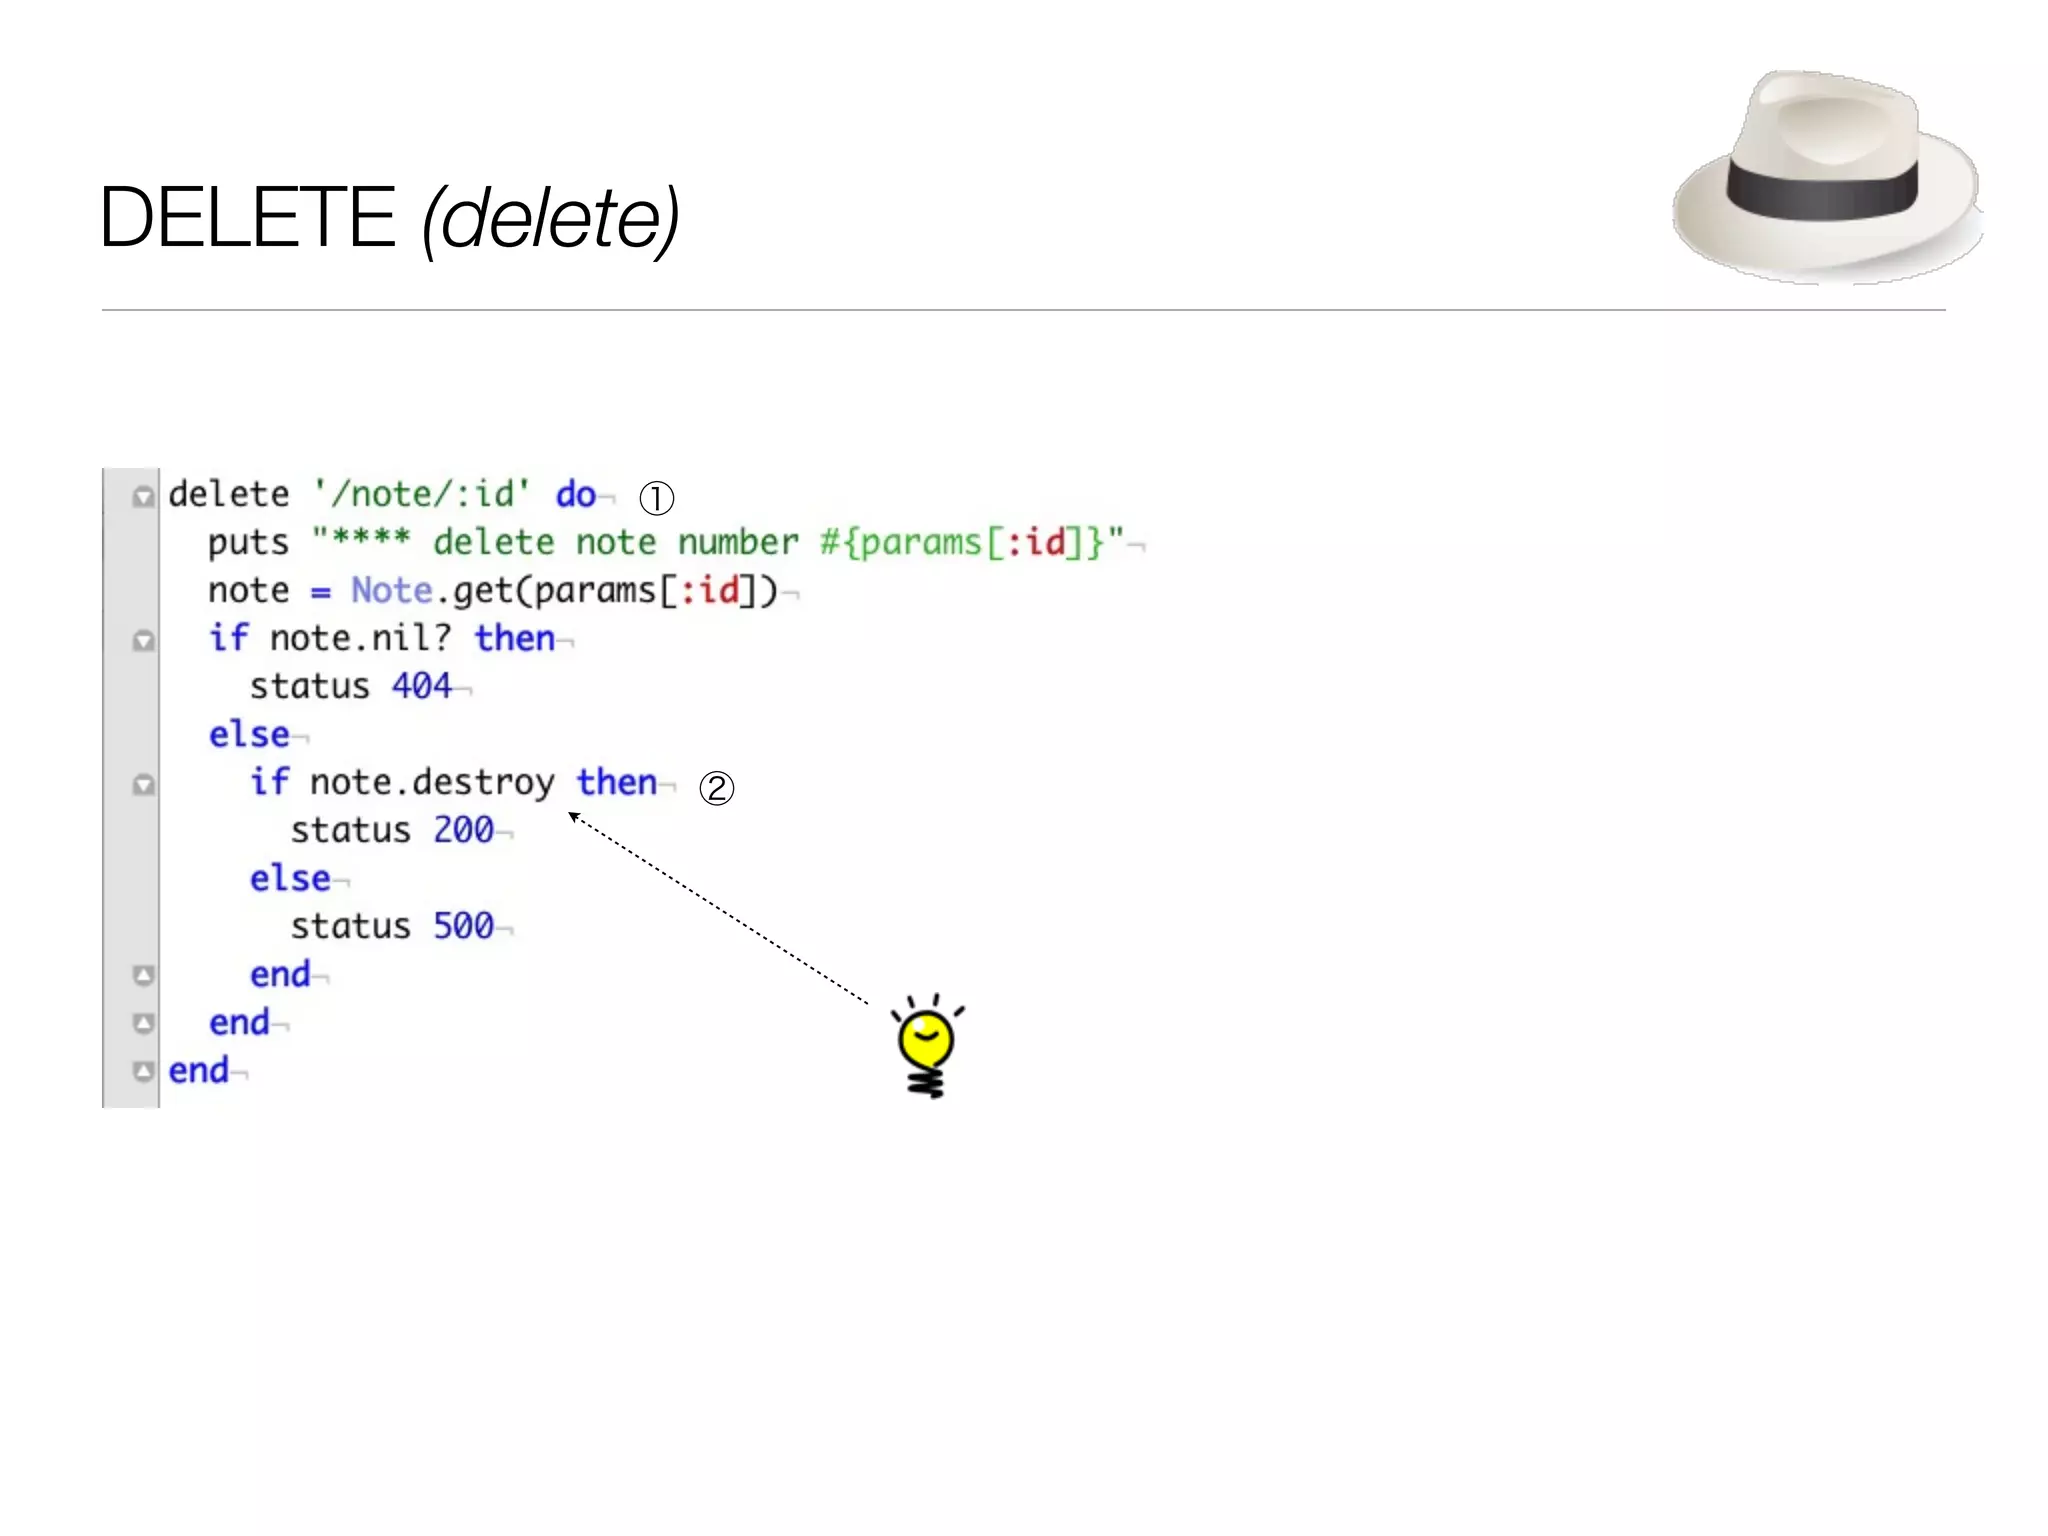
Task: Click the status 404 line
Action: pos(350,686)
